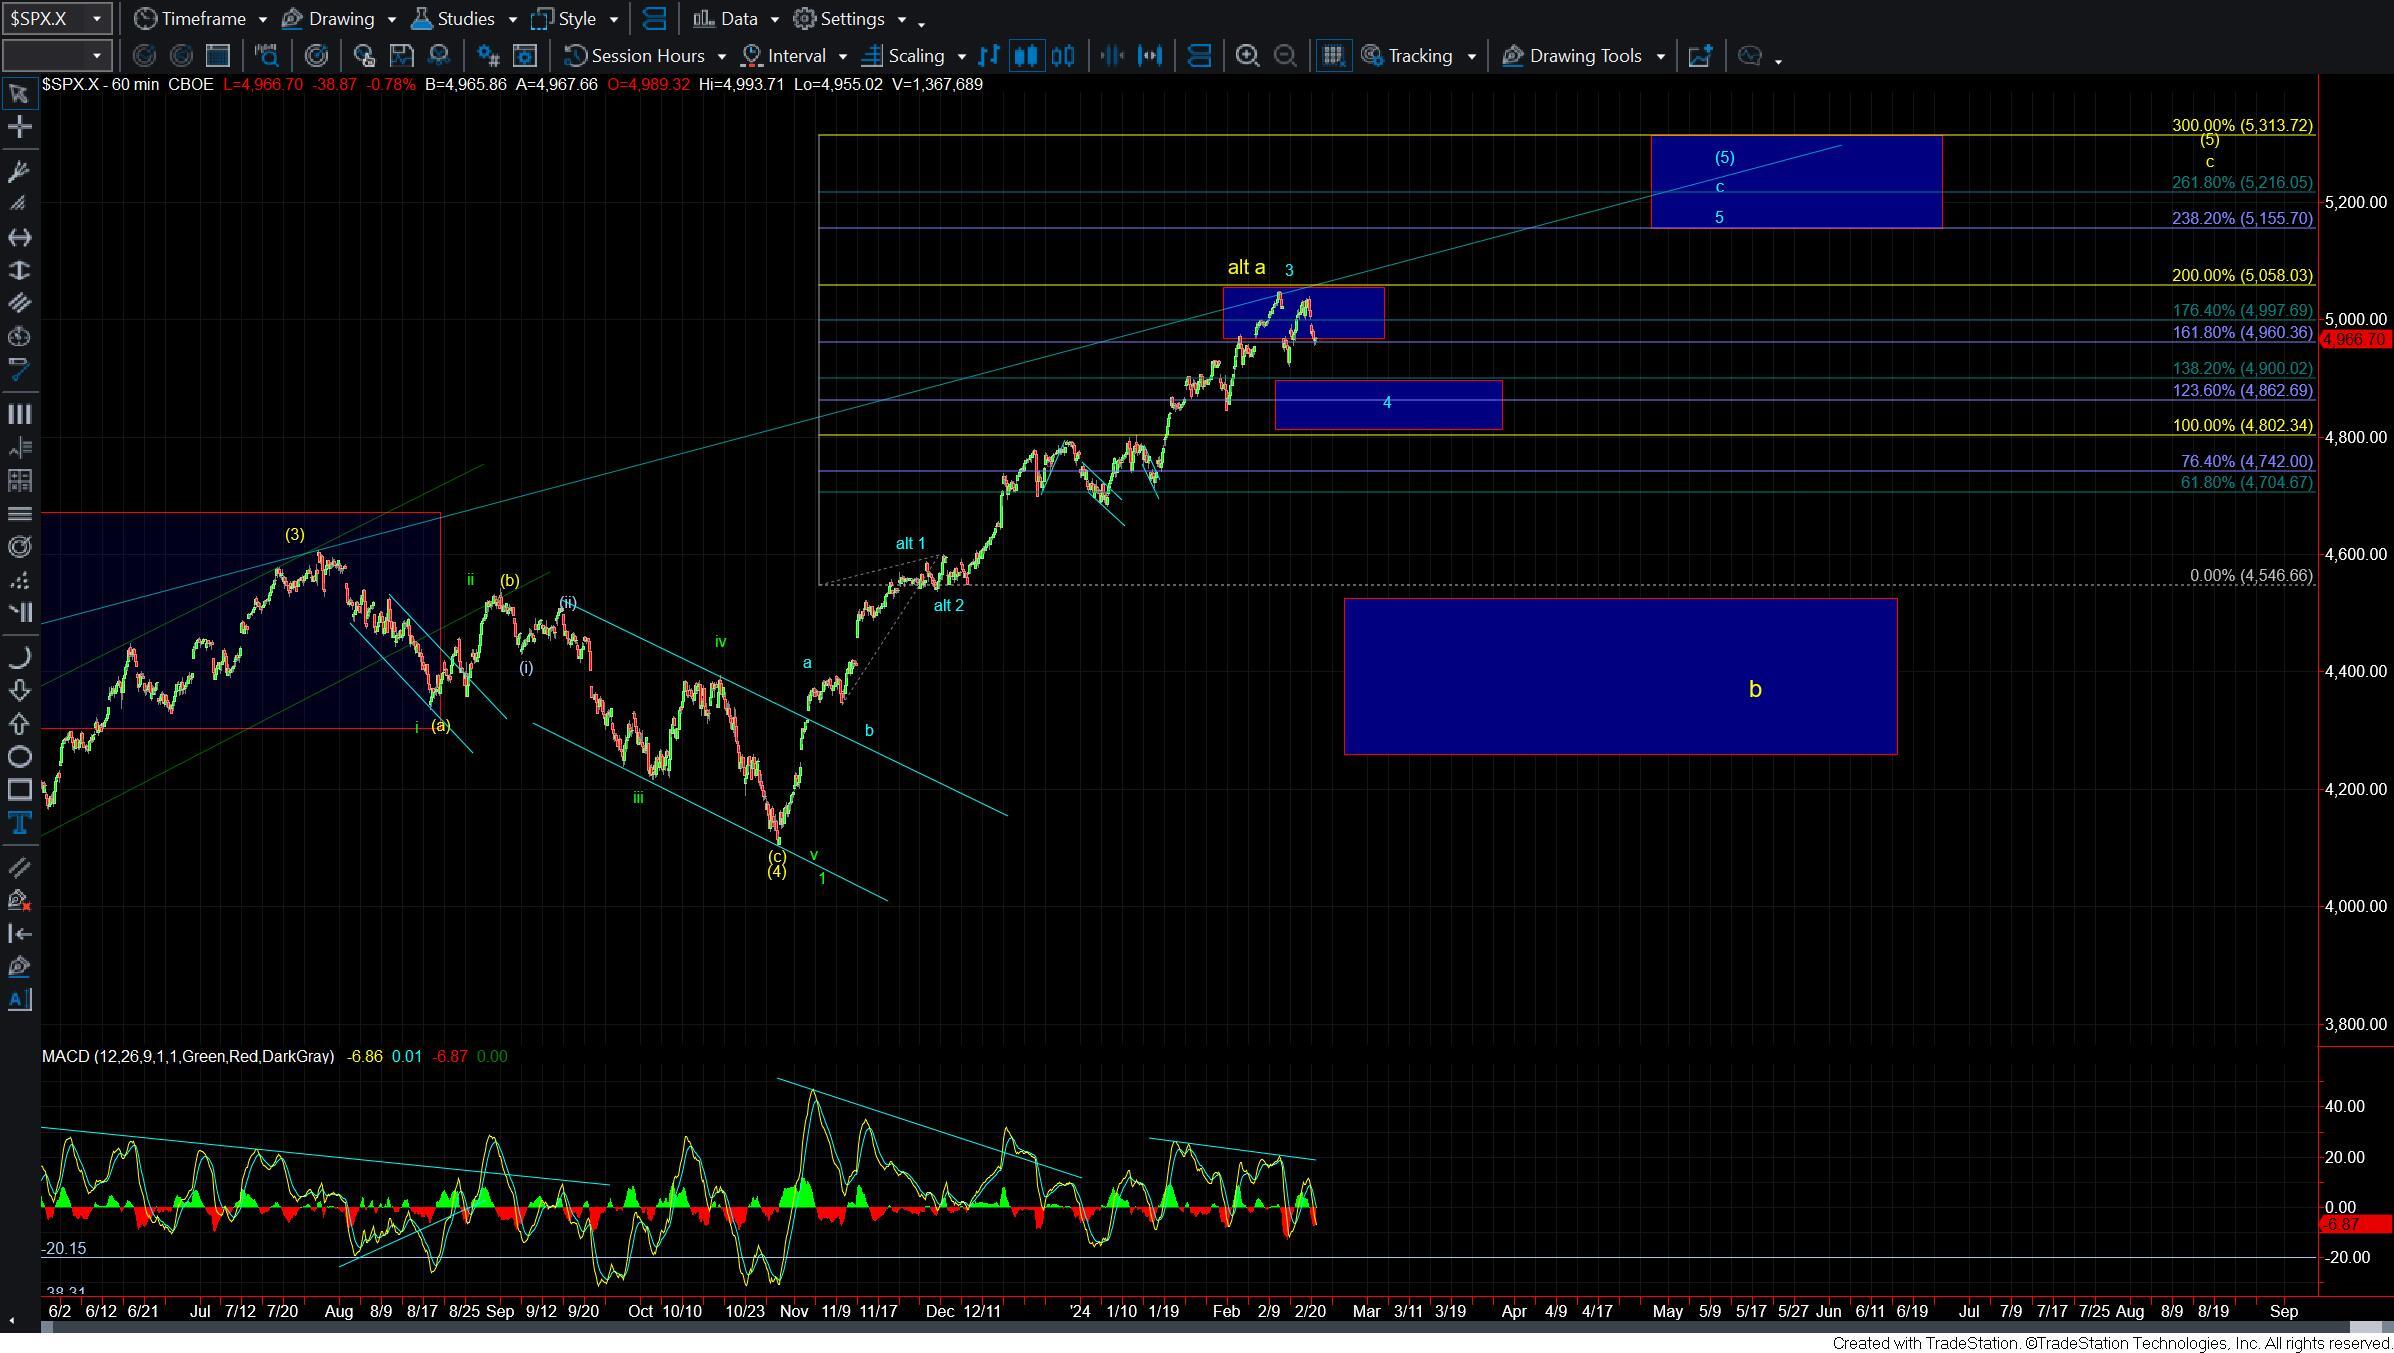The height and width of the screenshot is (1353, 2394).
Task: Pick the vertical double-arrow extension tool
Action: (19, 270)
